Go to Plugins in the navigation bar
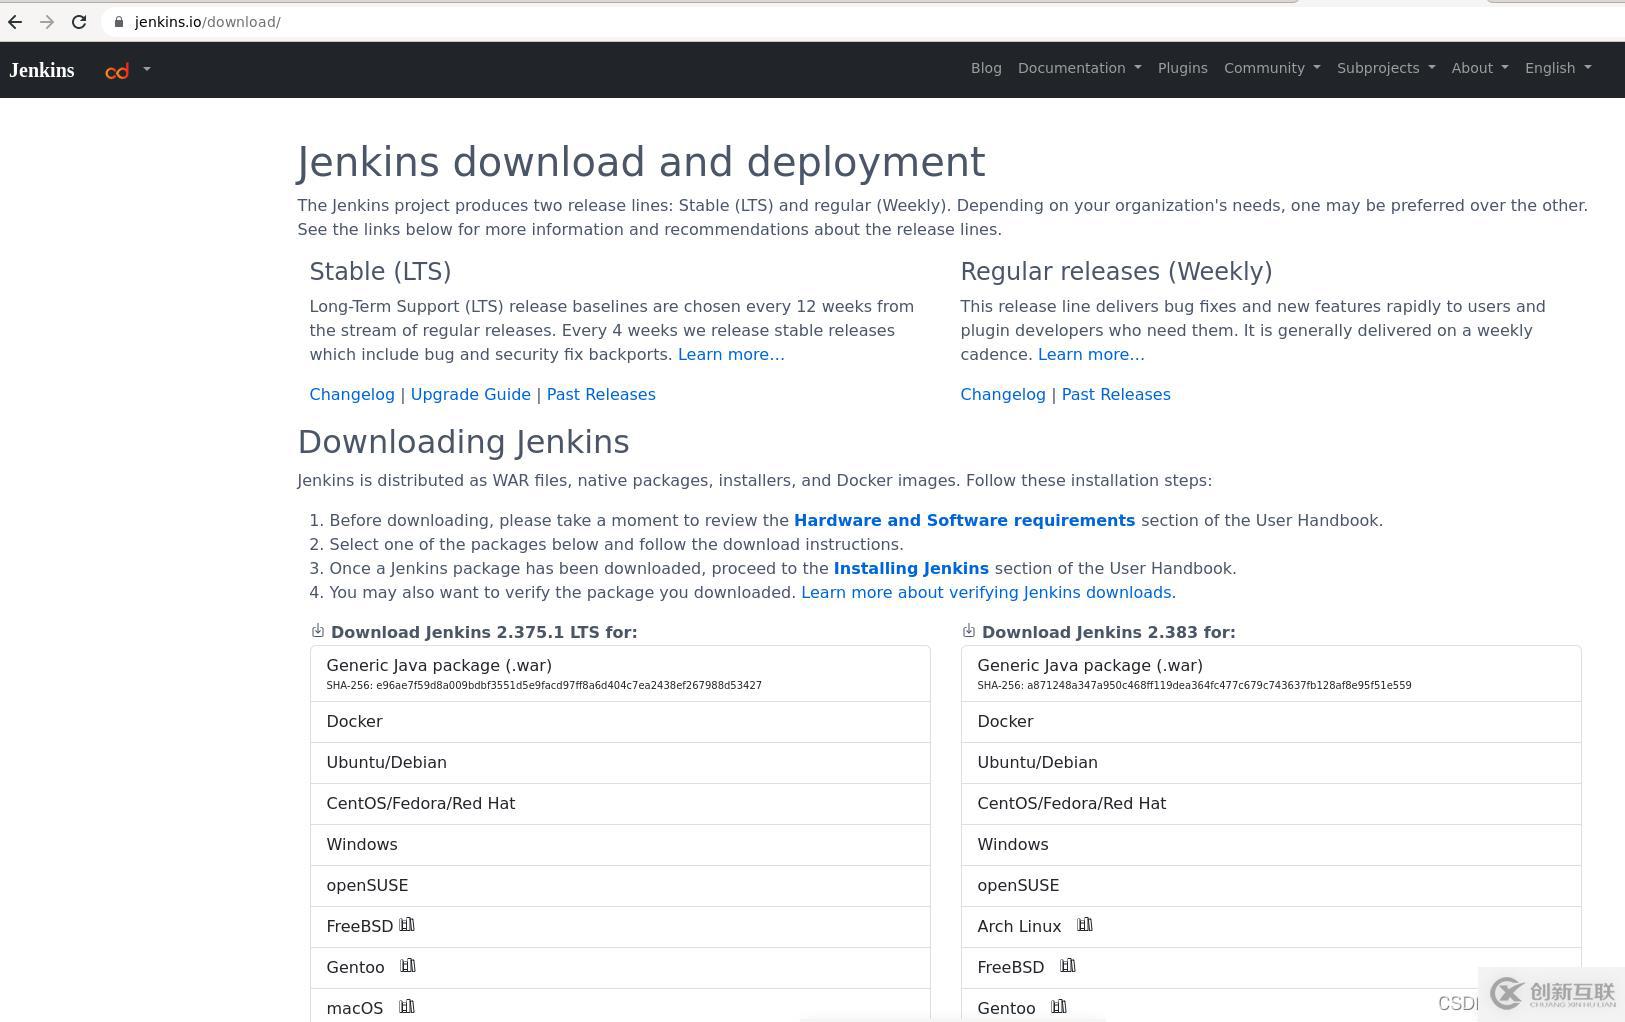Viewport: 1625px width, 1022px height. (x=1182, y=68)
